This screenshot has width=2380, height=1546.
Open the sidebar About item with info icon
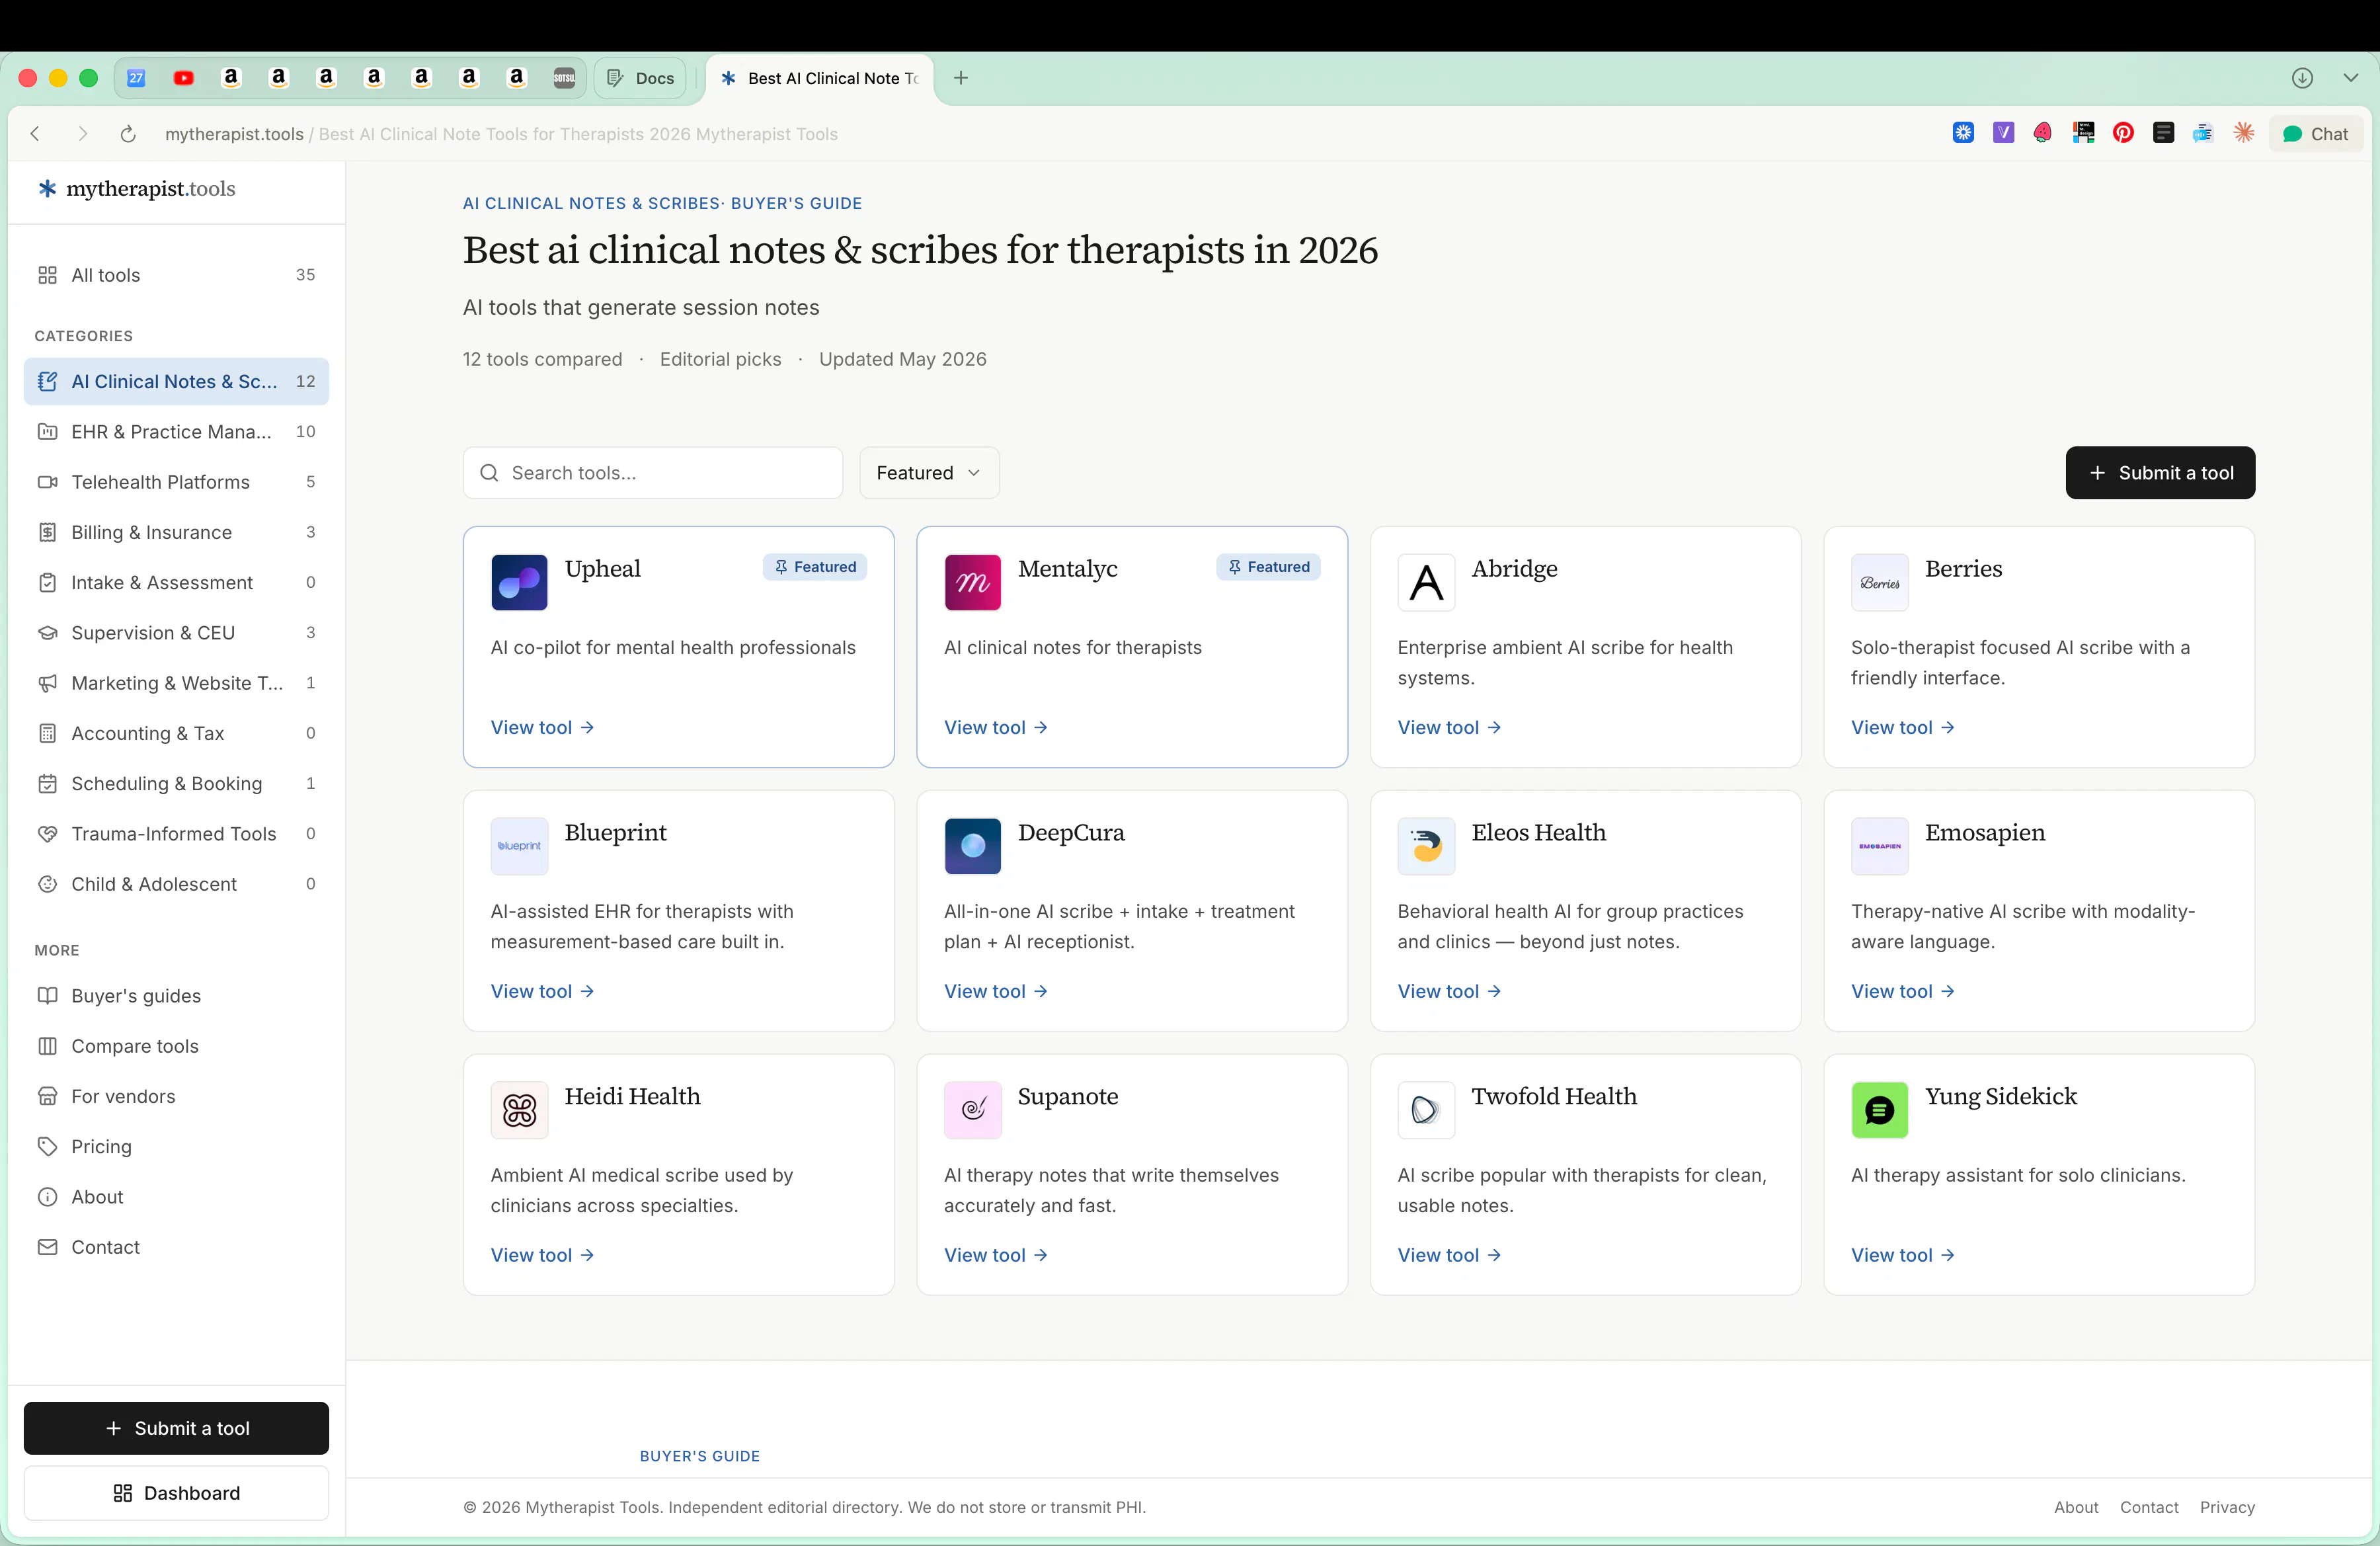click(176, 1197)
